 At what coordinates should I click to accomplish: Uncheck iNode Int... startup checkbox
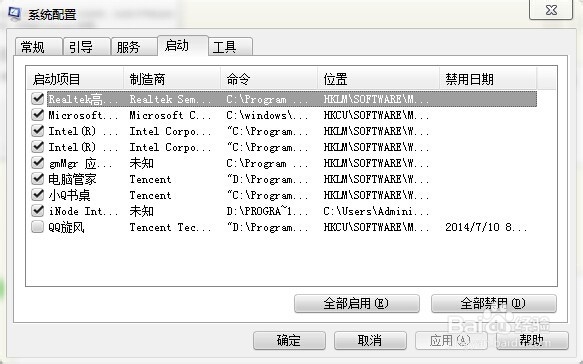coord(38,210)
